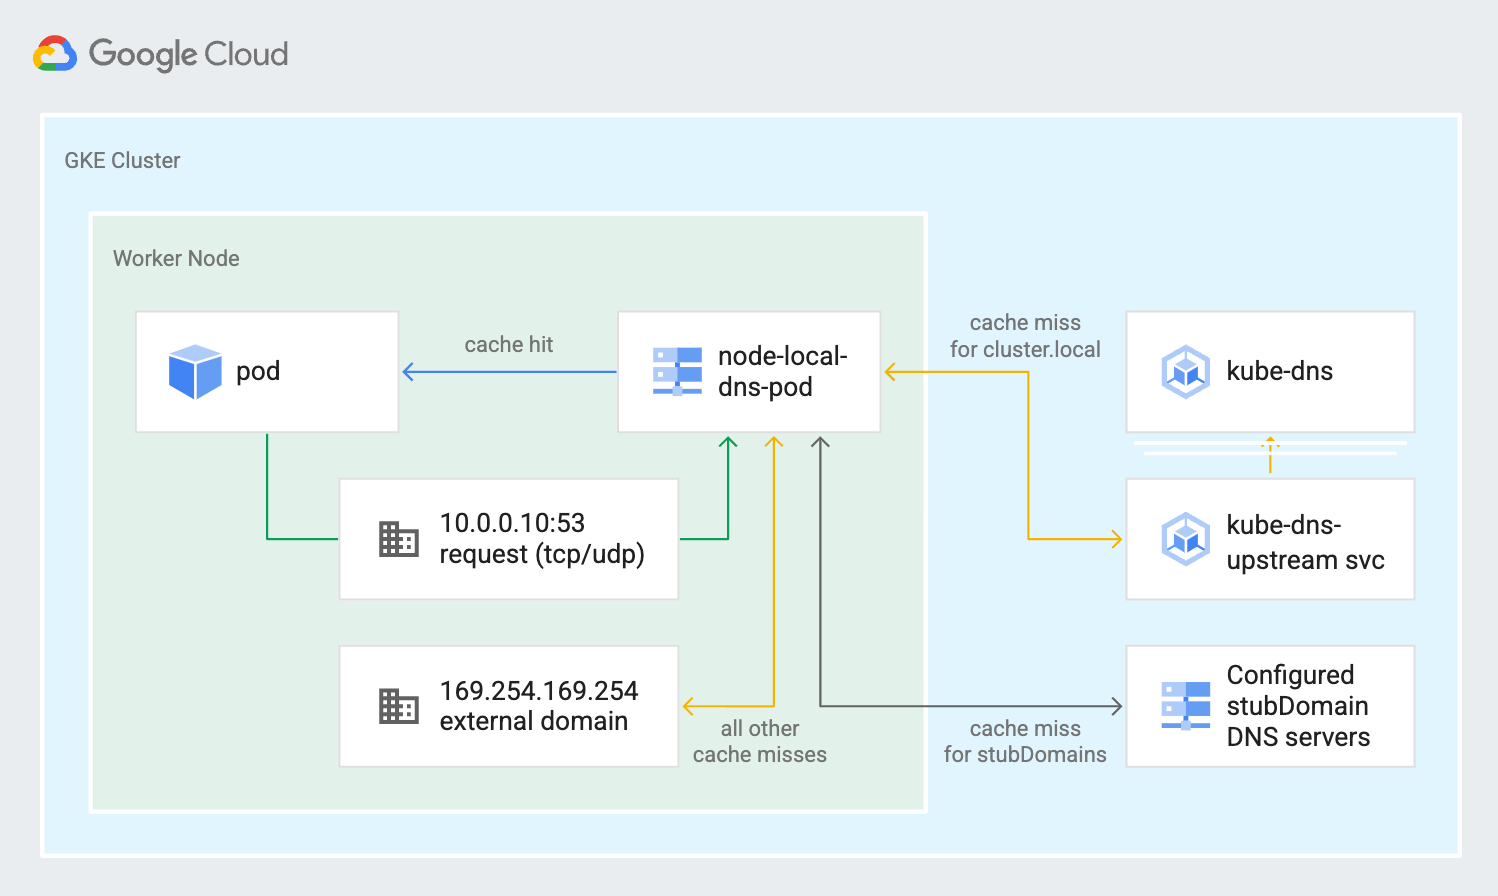This screenshot has width=1498, height=896.
Task: Click the 'Configured stubDomain DNS servers' text
Action: tap(1298, 706)
